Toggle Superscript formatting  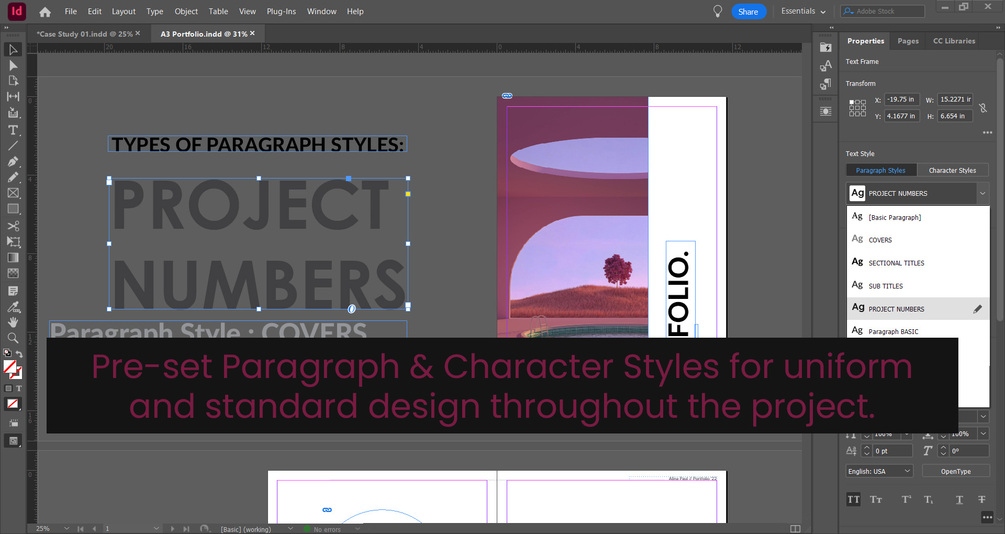tap(906, 499)
